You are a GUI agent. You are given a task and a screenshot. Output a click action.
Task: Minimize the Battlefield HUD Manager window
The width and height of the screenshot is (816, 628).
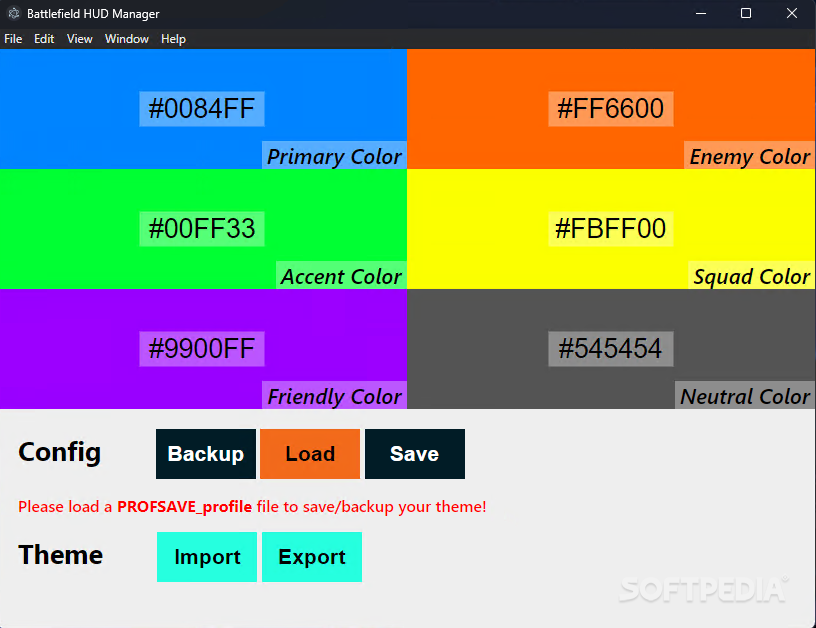click(701, 14)
